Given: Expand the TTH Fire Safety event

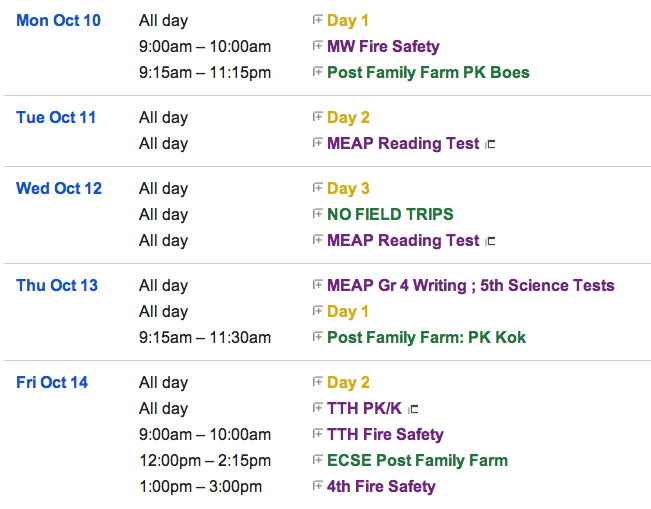Looking at the screenshot, I should click(x=317, y=433).
